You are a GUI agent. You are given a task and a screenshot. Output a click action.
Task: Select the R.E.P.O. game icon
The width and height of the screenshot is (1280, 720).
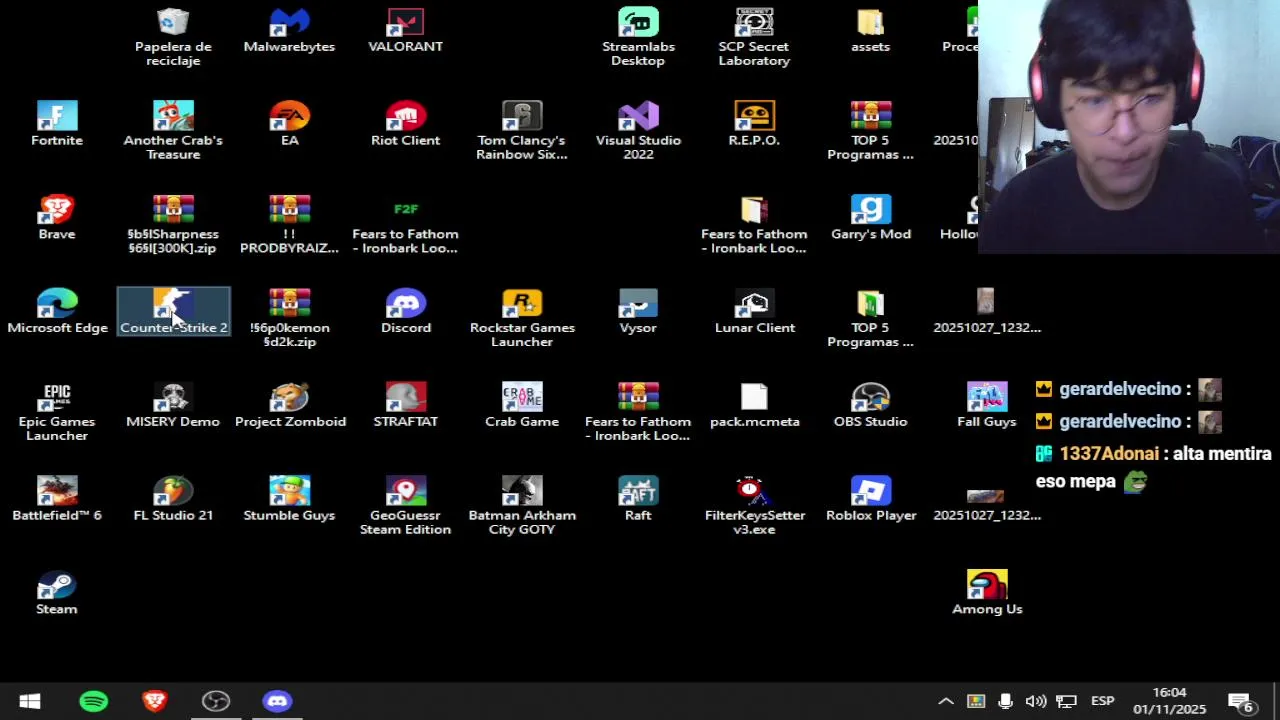coord(754,124)
